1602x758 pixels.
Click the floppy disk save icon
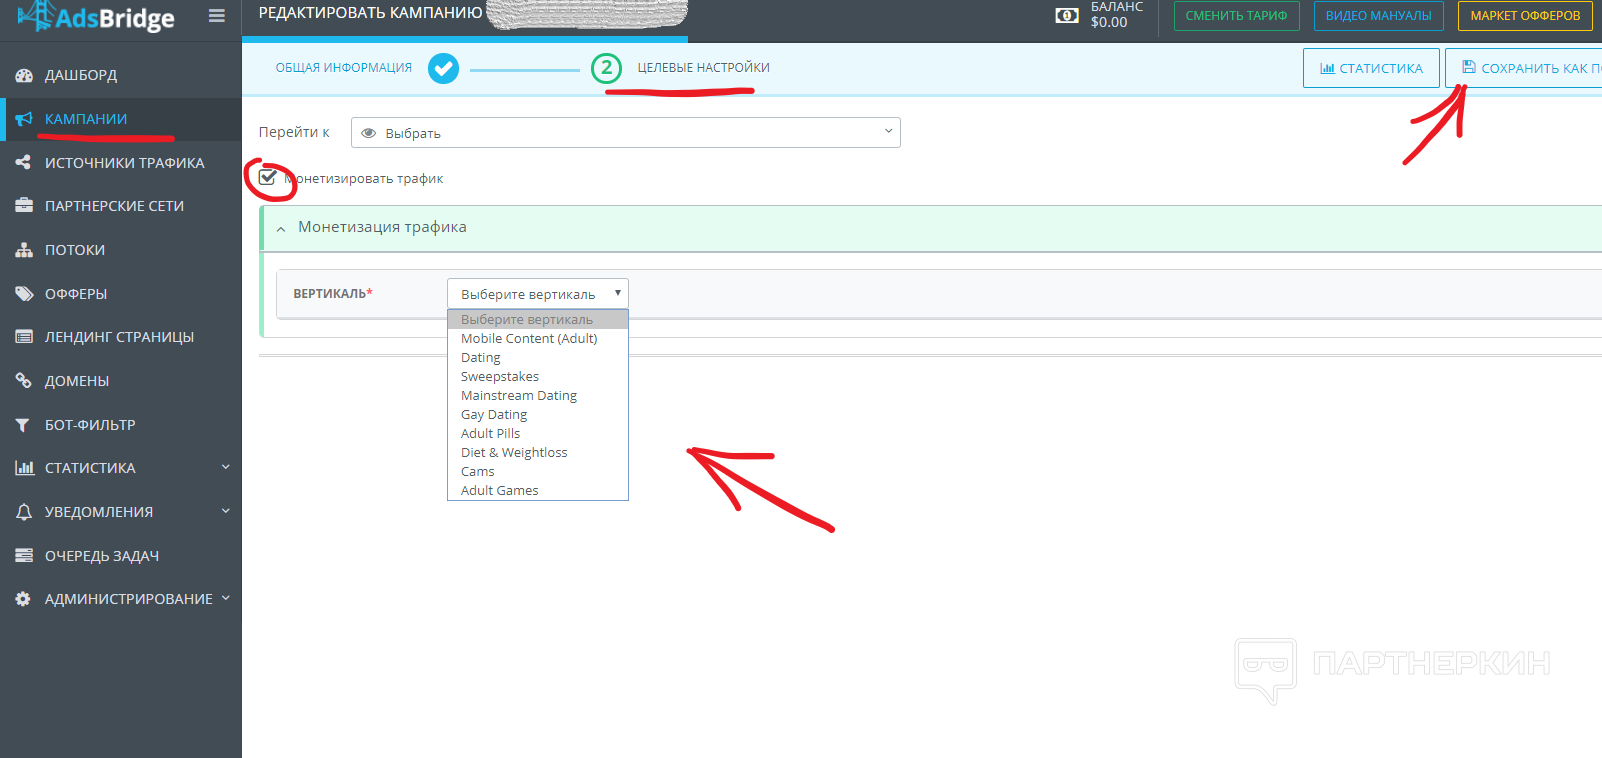pos(1469,67)
